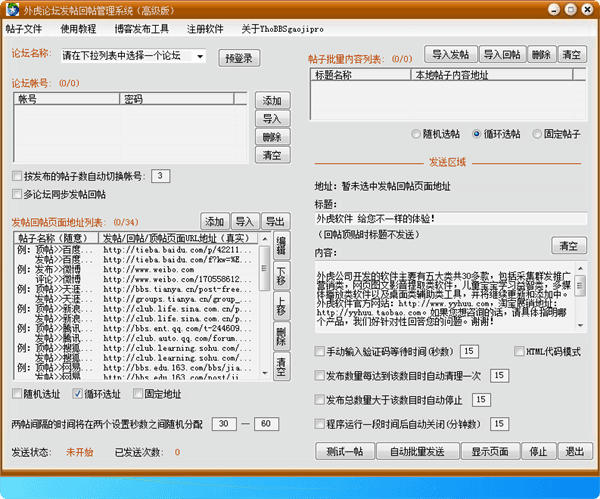Click the 导入发帖 button
Screen dimensions: 600x499
point(449,53)
